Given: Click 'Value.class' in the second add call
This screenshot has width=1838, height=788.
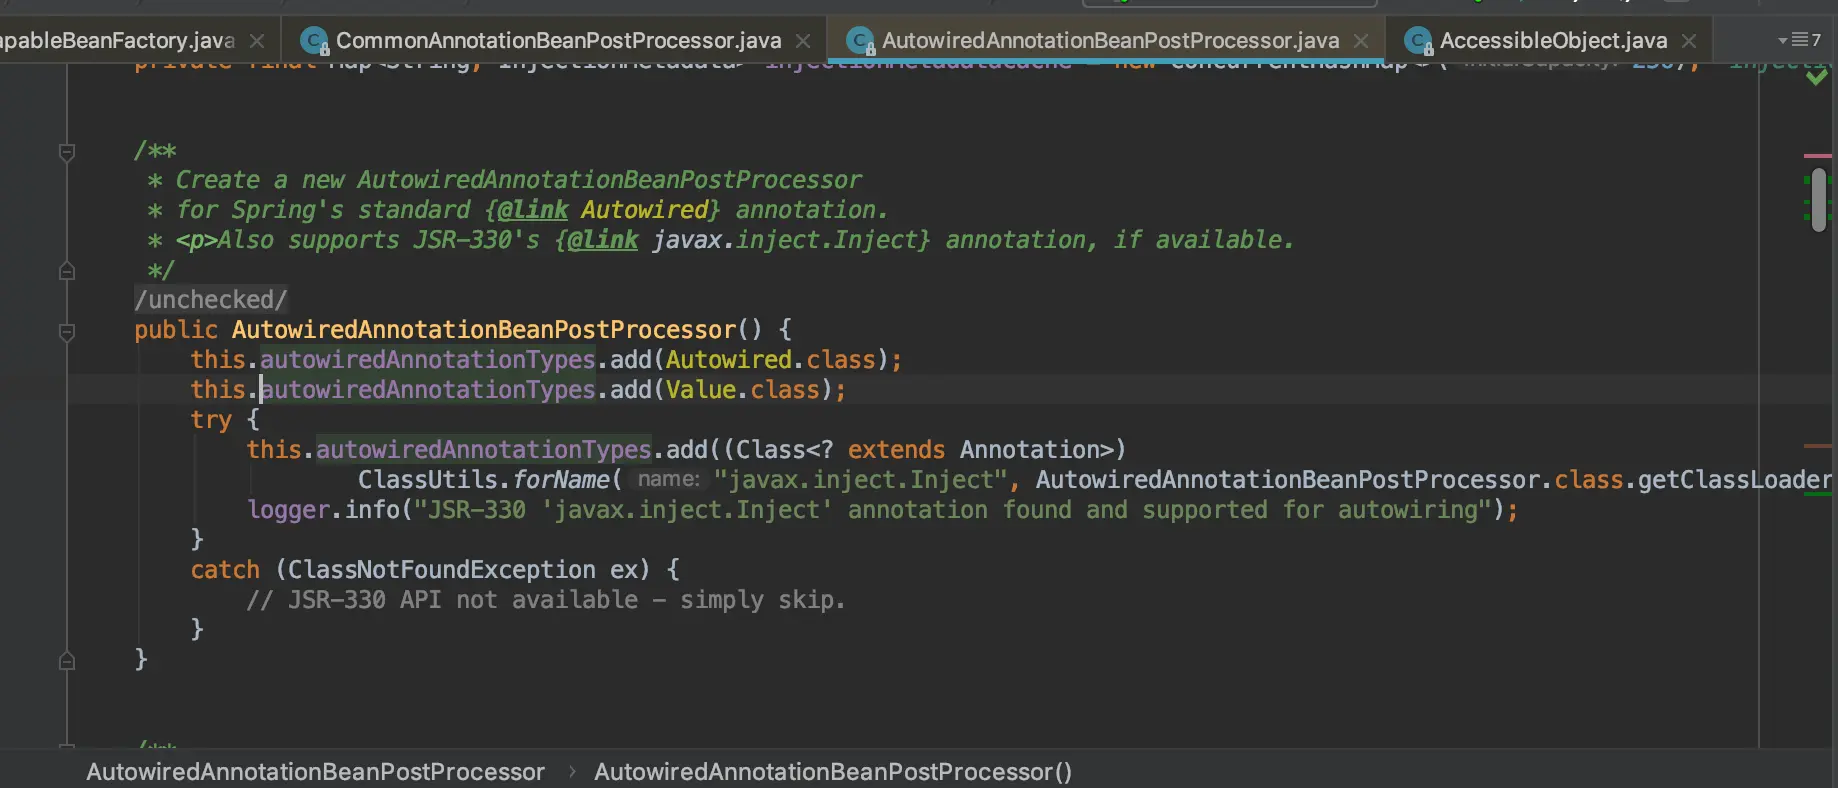Looking at the screenshot, I should tap(743, 390).
